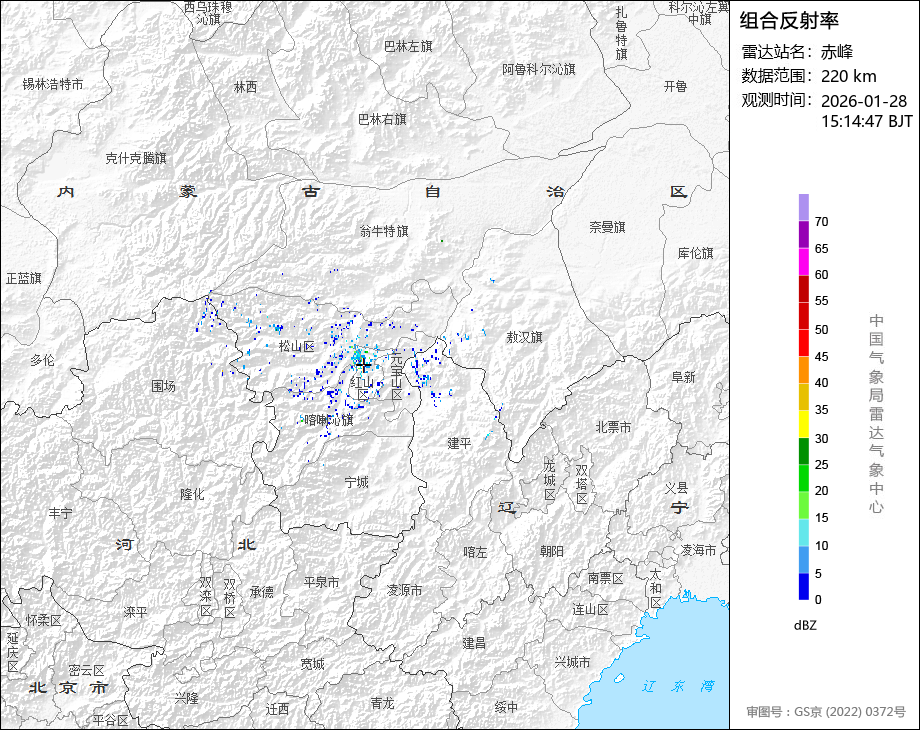Click the legend value 70
This screenshot has width=920, height=730.
click(x=821, y=222)
